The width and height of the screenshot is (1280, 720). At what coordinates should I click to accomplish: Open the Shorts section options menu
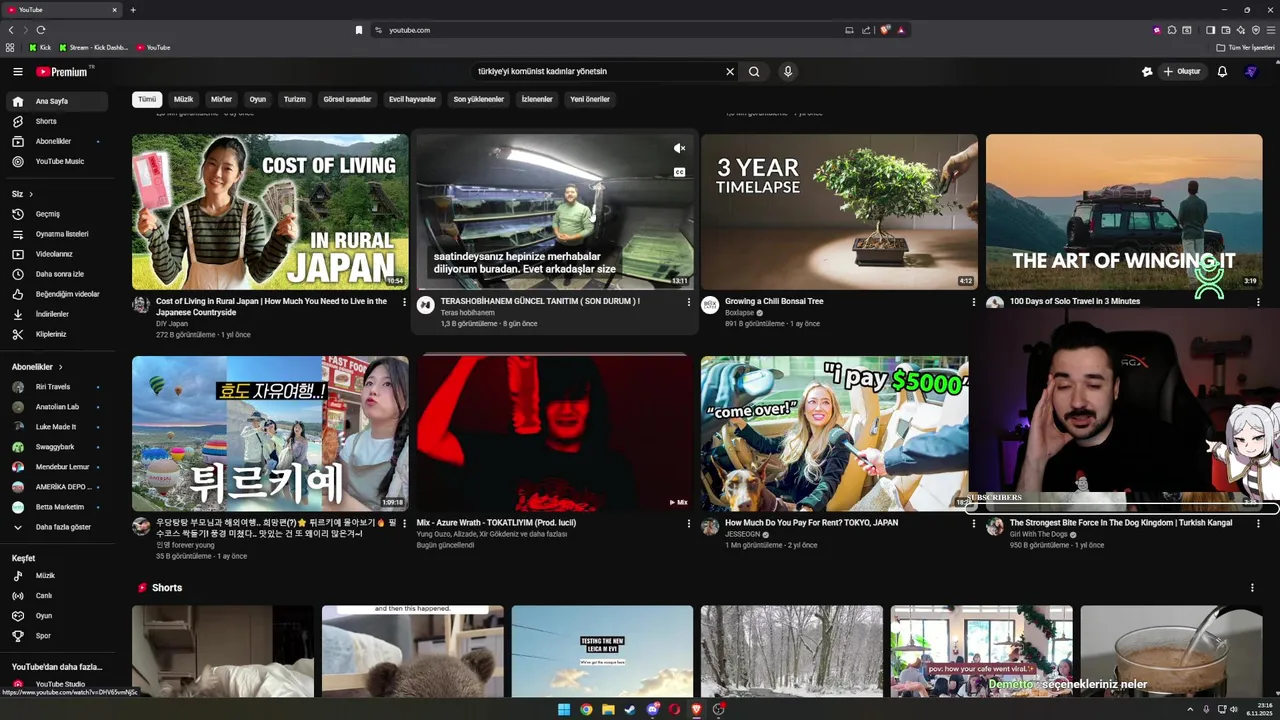point(1252,588)
